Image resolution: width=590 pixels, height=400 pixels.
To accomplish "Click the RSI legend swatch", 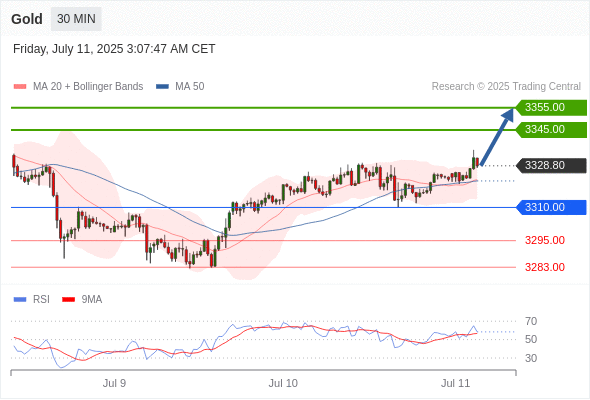I will 20,300.
